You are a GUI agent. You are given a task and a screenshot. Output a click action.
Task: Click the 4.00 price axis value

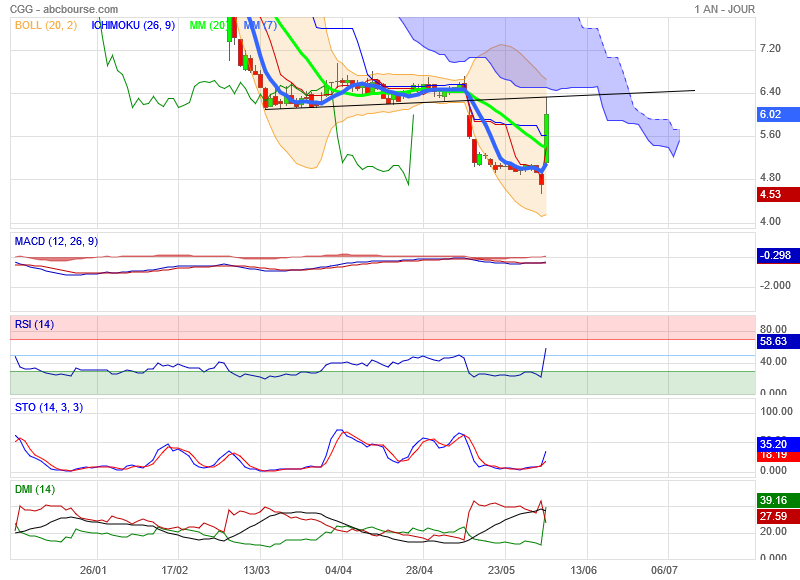click(770, 221)
